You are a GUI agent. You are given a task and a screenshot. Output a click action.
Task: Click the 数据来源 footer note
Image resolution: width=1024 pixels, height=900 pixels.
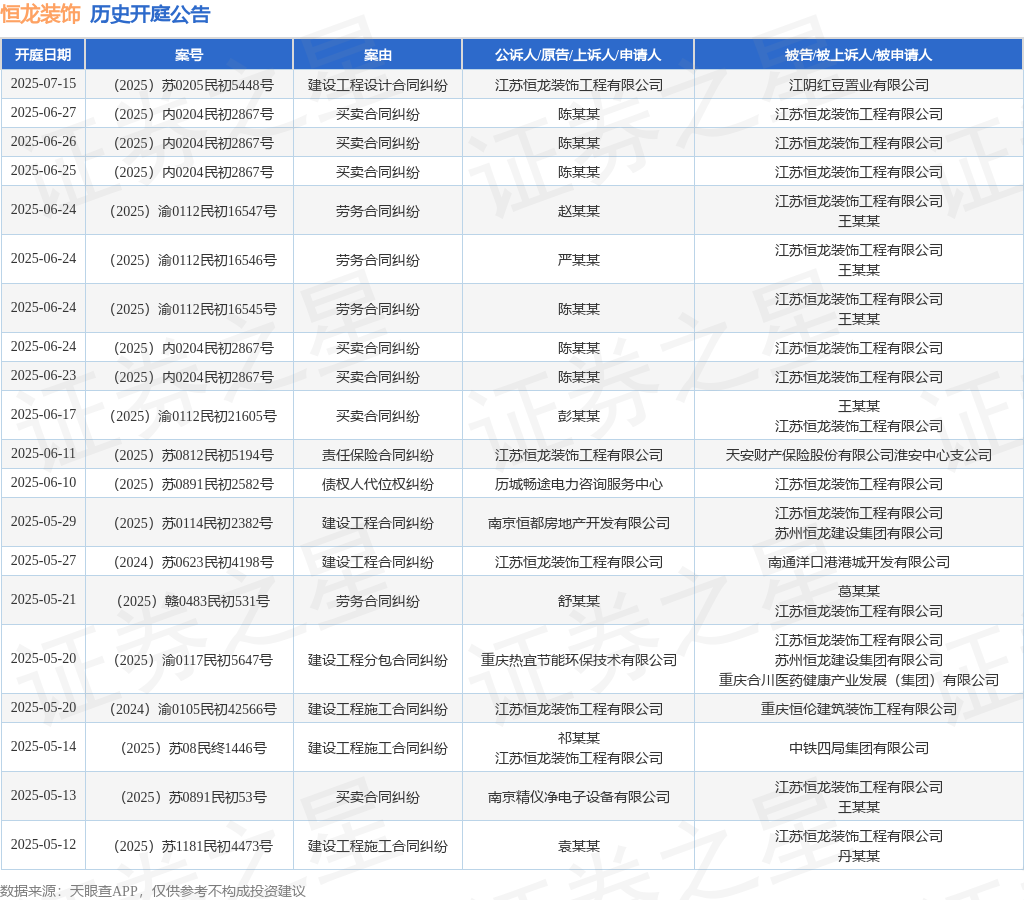(x=153, y=891)
